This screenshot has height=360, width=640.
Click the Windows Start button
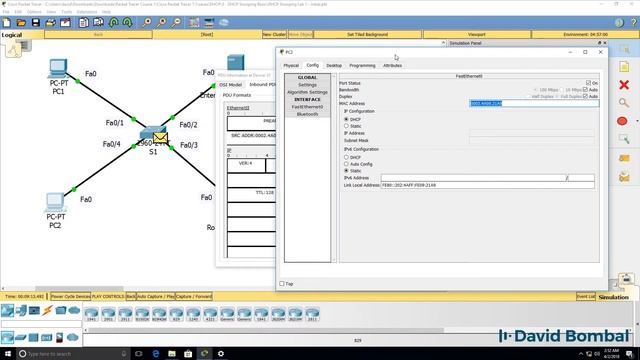point(7,353)
